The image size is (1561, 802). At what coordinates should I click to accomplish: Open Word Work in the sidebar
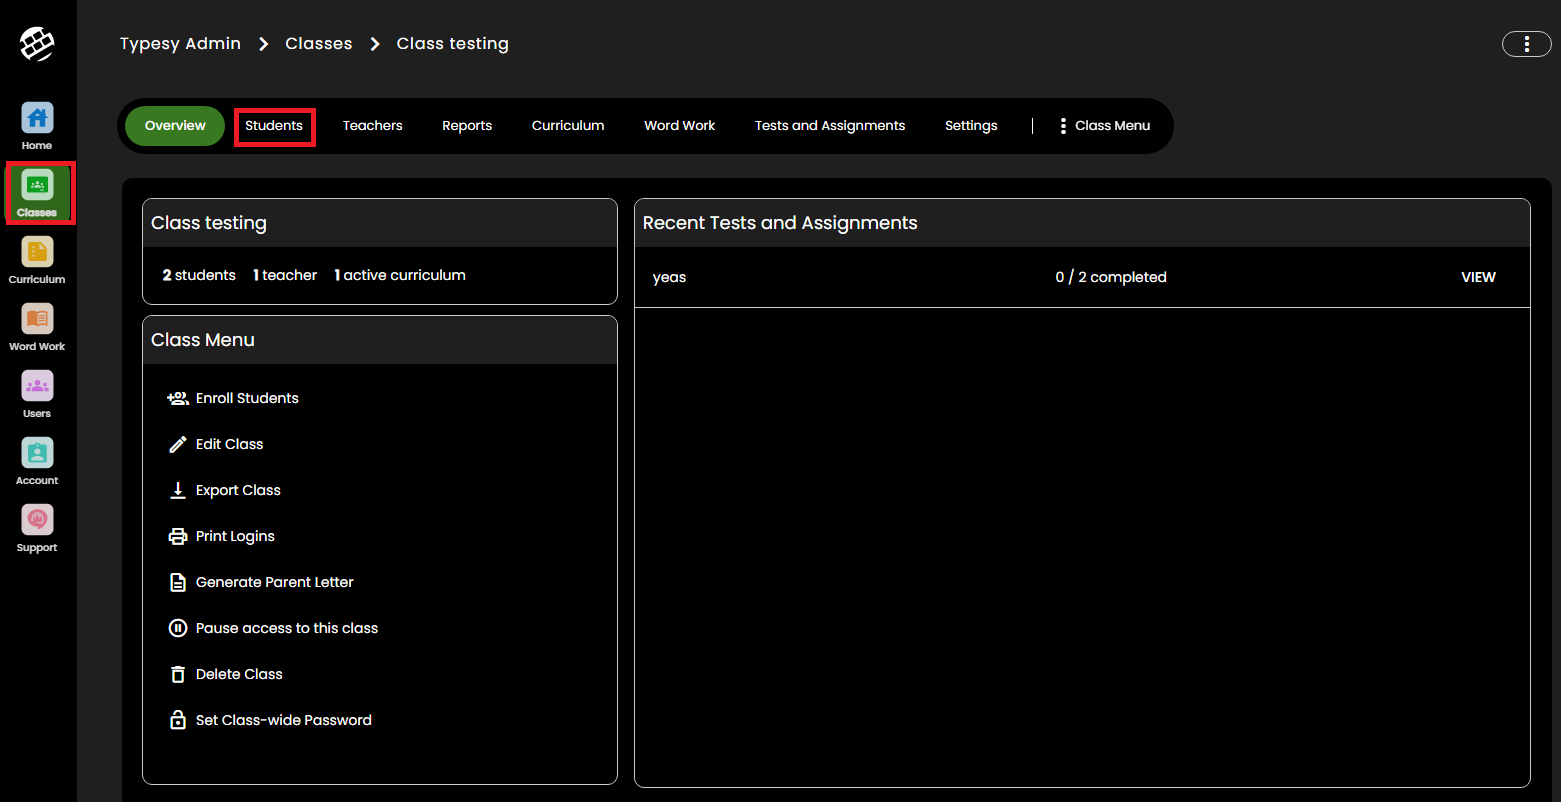(37, 327)
